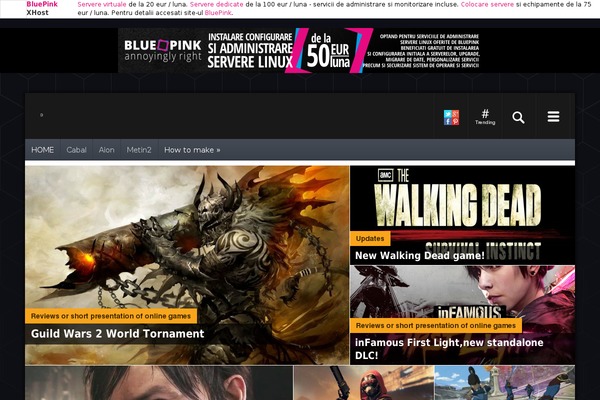Select the Updates tag on Walking Dead
The width and height of the screenshot is (600, 400).
(370, 238)
